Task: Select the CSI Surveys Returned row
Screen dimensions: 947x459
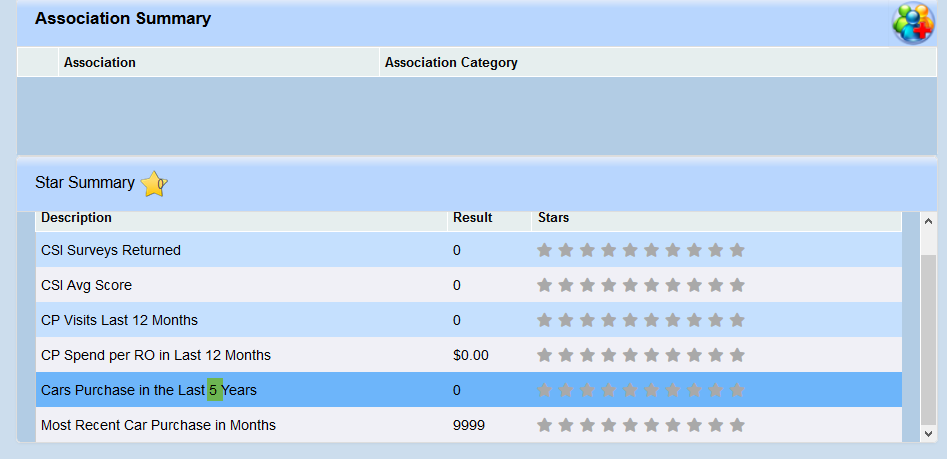Action: (111, 250)
